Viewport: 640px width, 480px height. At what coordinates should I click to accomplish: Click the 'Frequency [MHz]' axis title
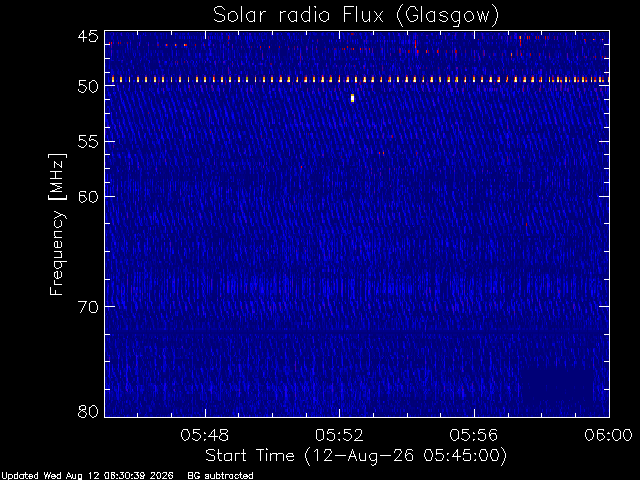tap(57, 224)
